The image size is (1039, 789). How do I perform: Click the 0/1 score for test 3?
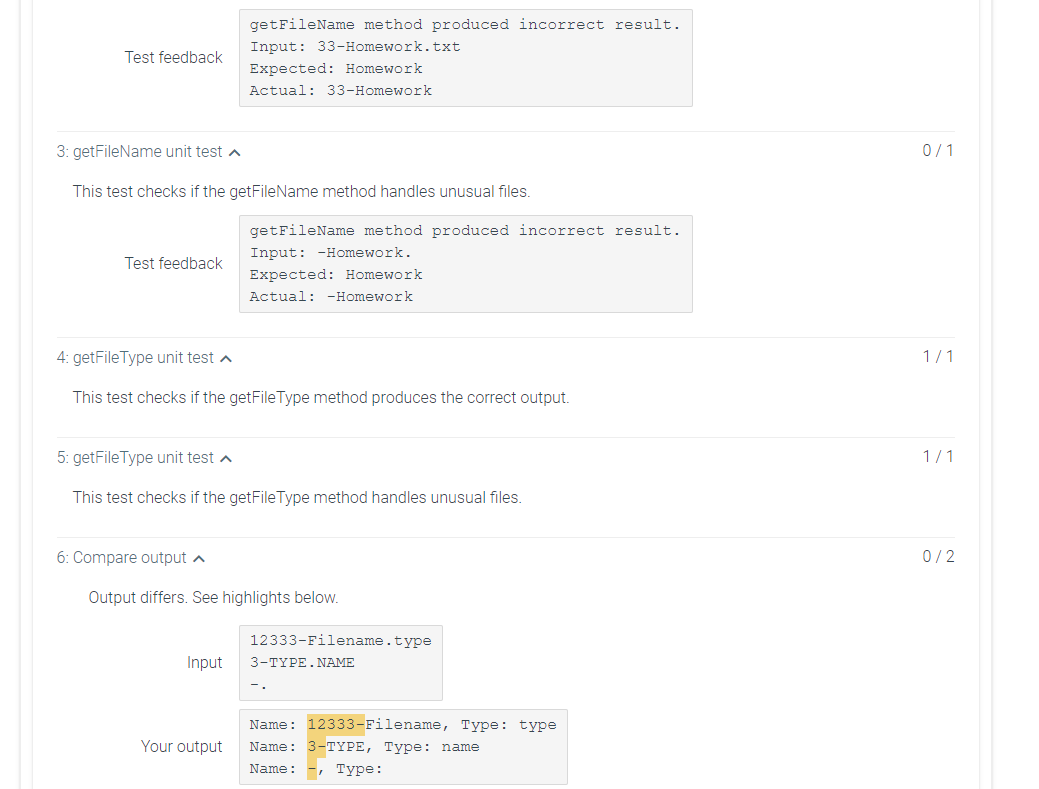(x=938, y=150)
